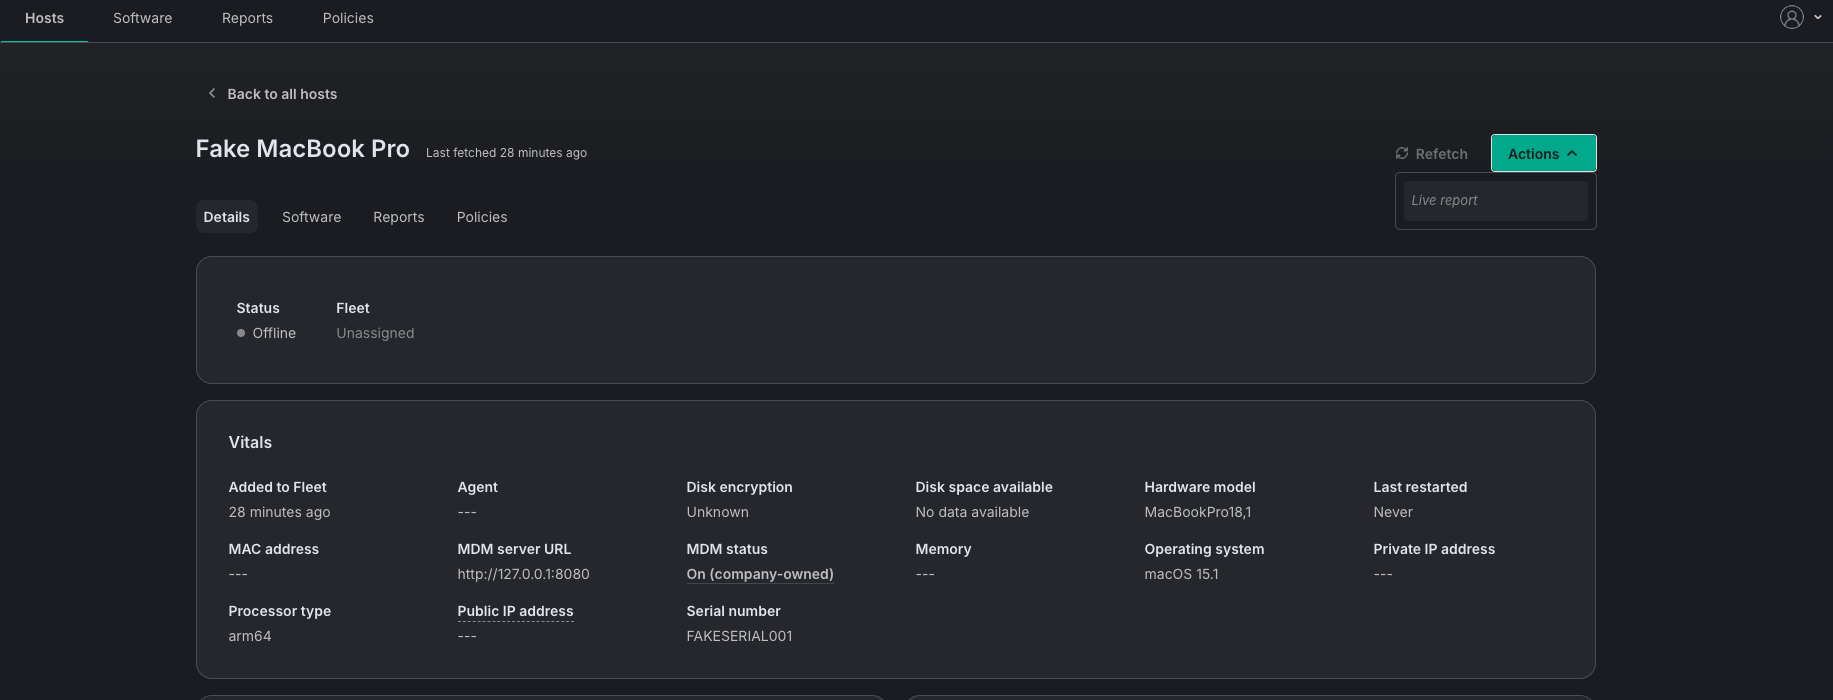Click the Public IP address label
The width and height of the screenshot is (1833, 700).
515,611
